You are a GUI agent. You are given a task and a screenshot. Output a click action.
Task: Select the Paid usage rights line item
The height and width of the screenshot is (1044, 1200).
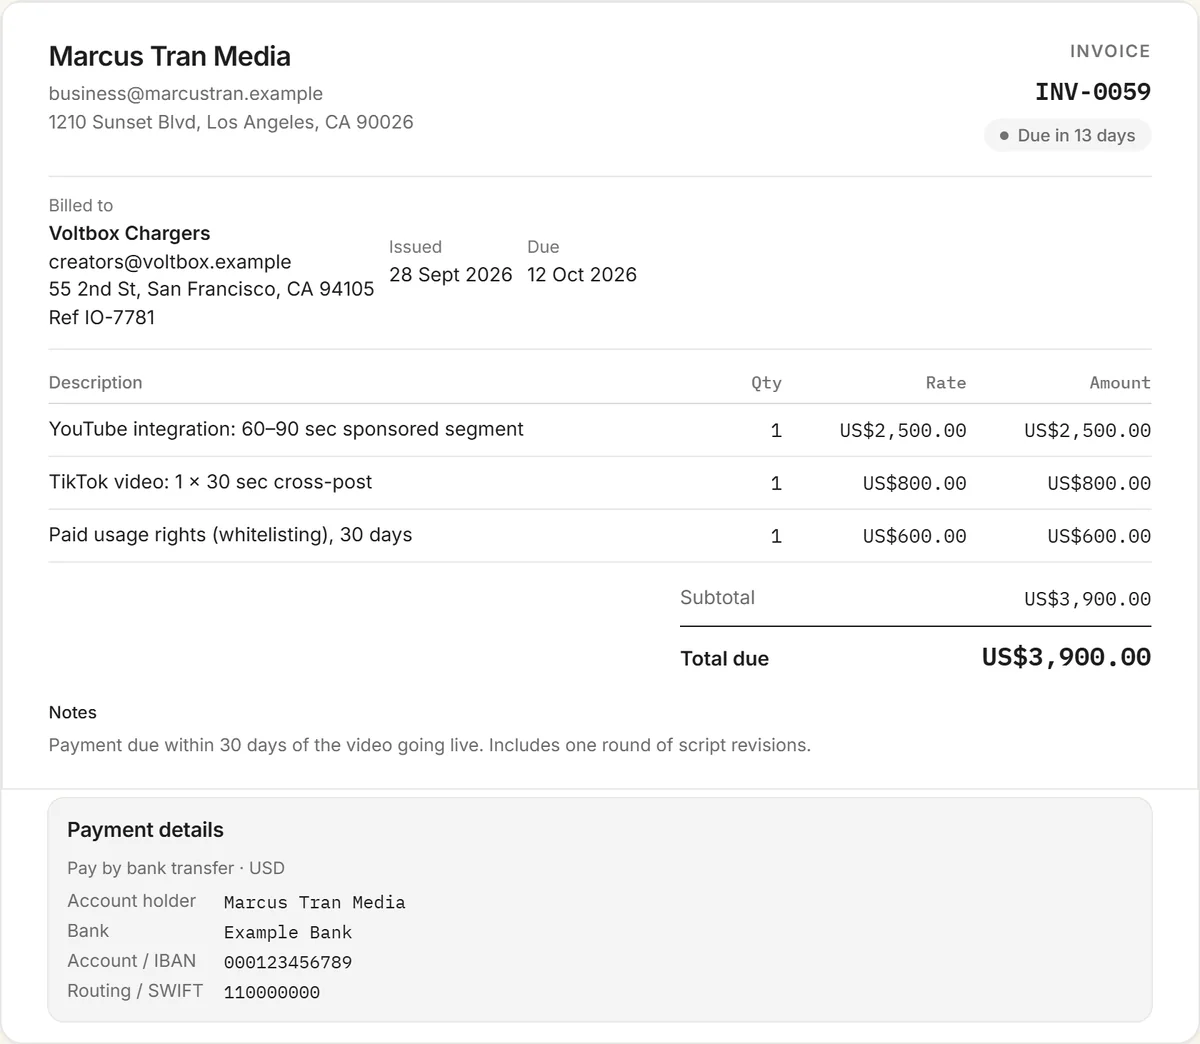[231, 535]
